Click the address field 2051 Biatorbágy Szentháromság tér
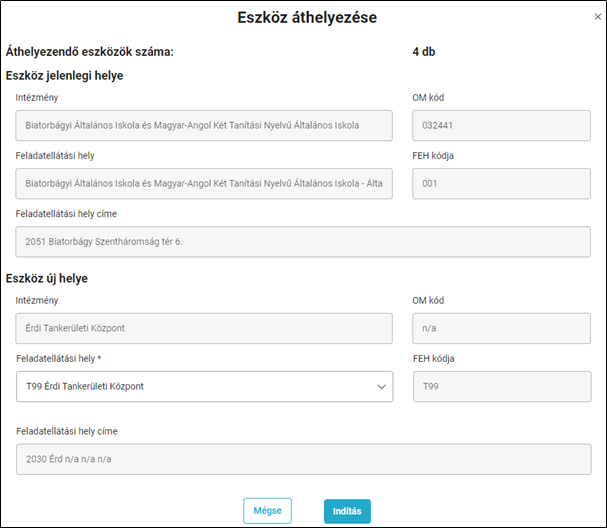 (x=303, y=242)
